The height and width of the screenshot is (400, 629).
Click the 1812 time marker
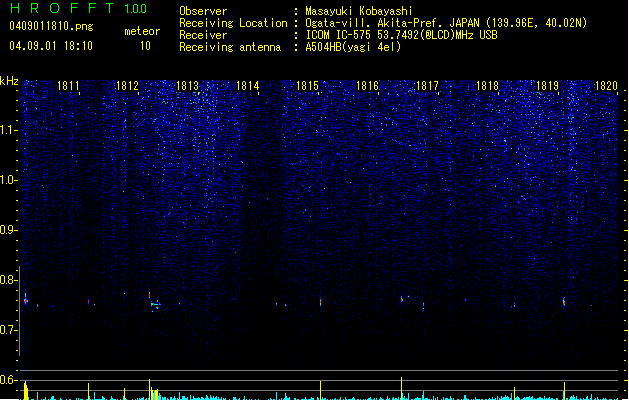127,86
